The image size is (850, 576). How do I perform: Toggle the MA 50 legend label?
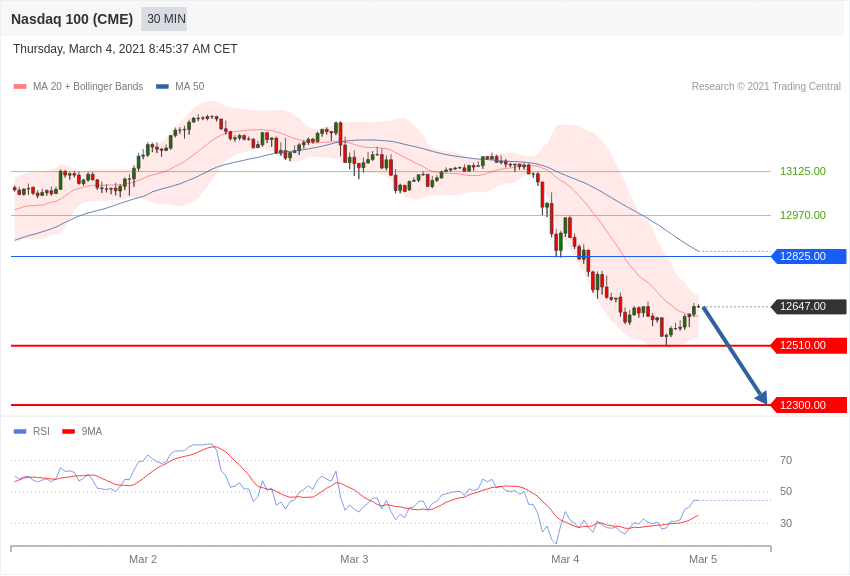[189, 87]
